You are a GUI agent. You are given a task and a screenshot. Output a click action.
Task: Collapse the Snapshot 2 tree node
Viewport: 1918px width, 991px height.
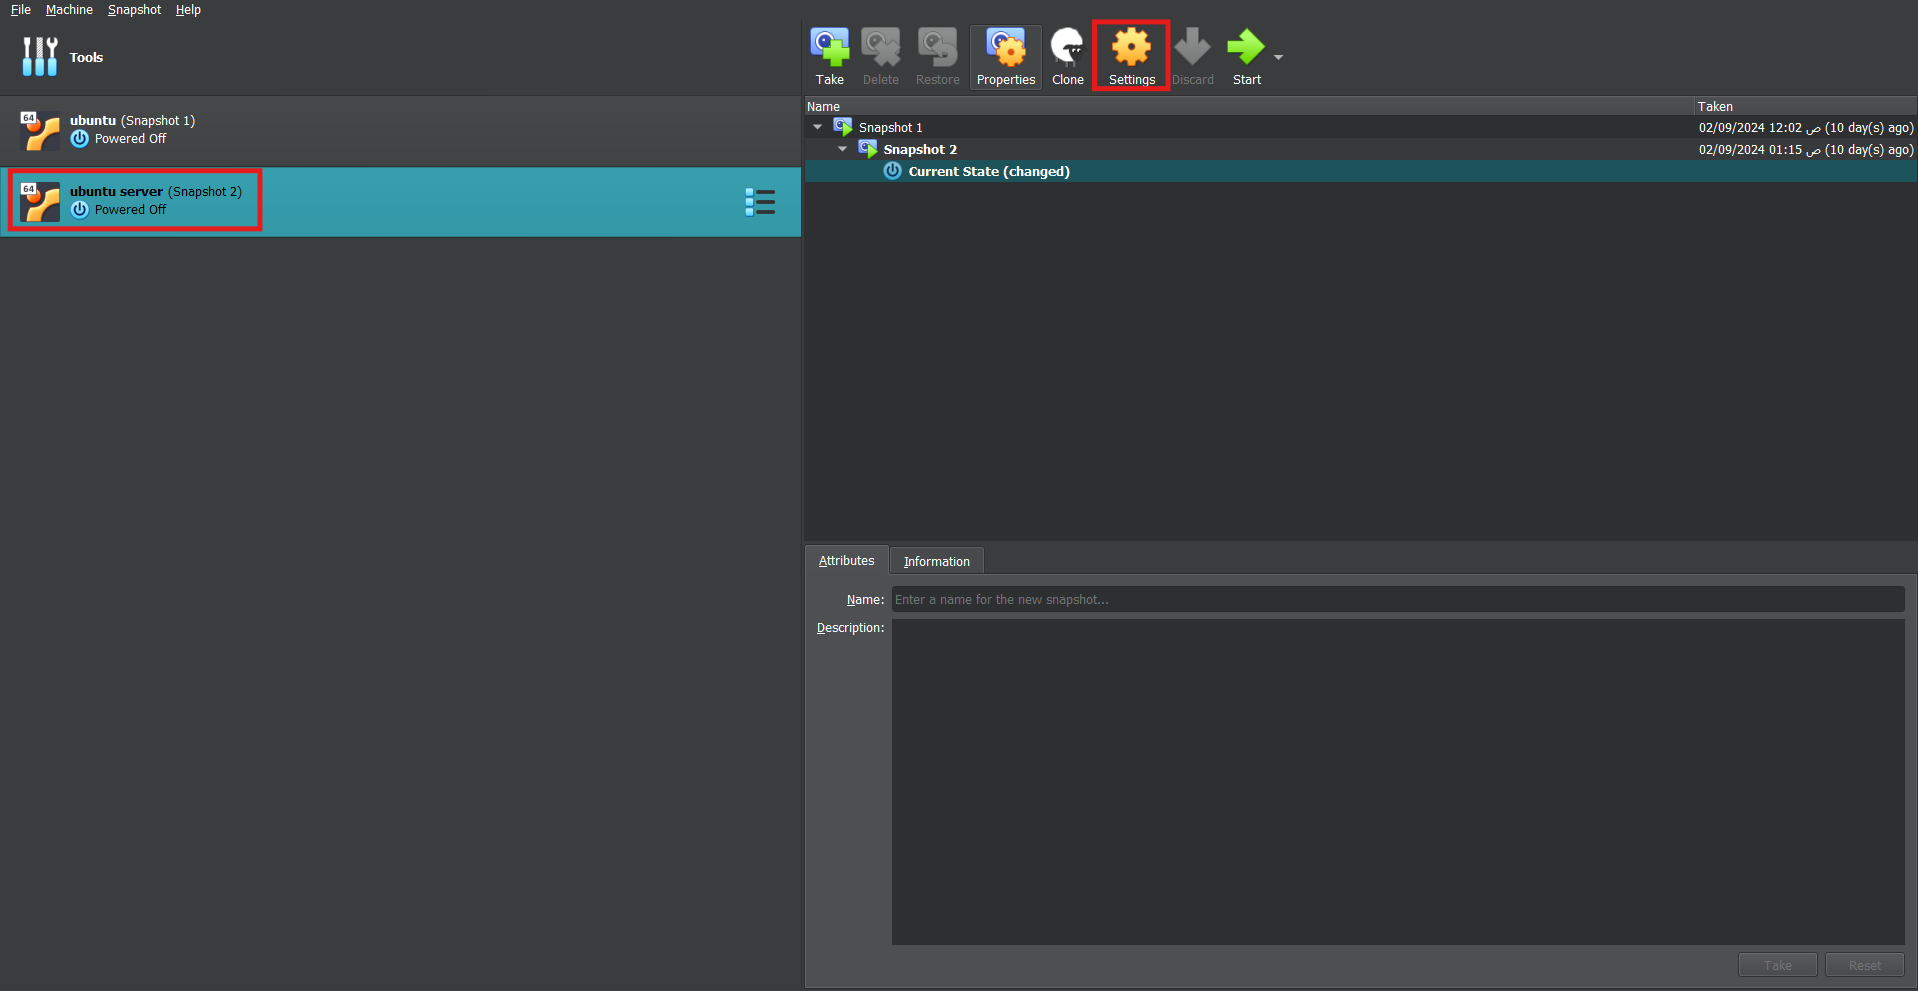coord(843,149)
